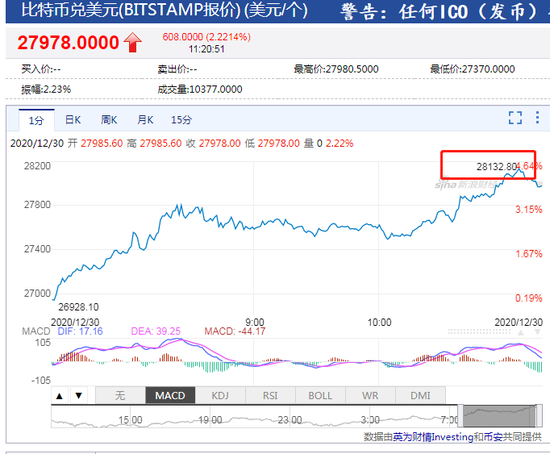Image resolution: width=550 pixels, height=454 pixels.
Task: Select the RSI indicator
Action: [x=270, y=396]
